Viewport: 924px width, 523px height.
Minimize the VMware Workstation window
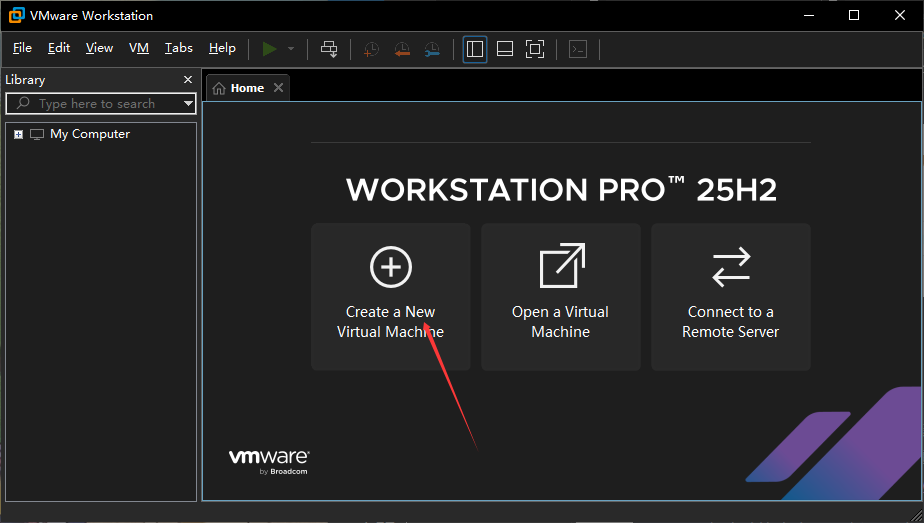pos(809,15)
